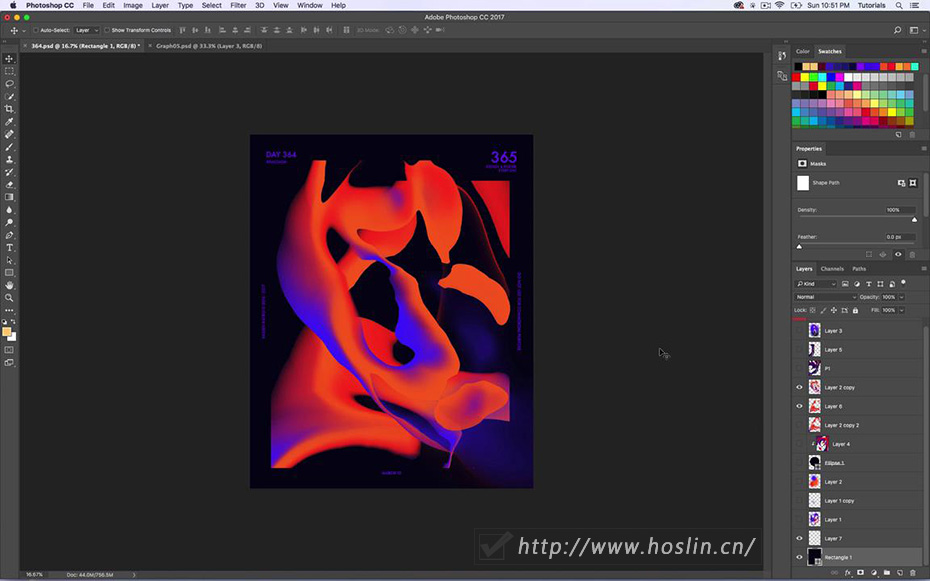Hide the Layer 7 layer
The width and height of the screenshot is (930, 581).
[799, 539]
